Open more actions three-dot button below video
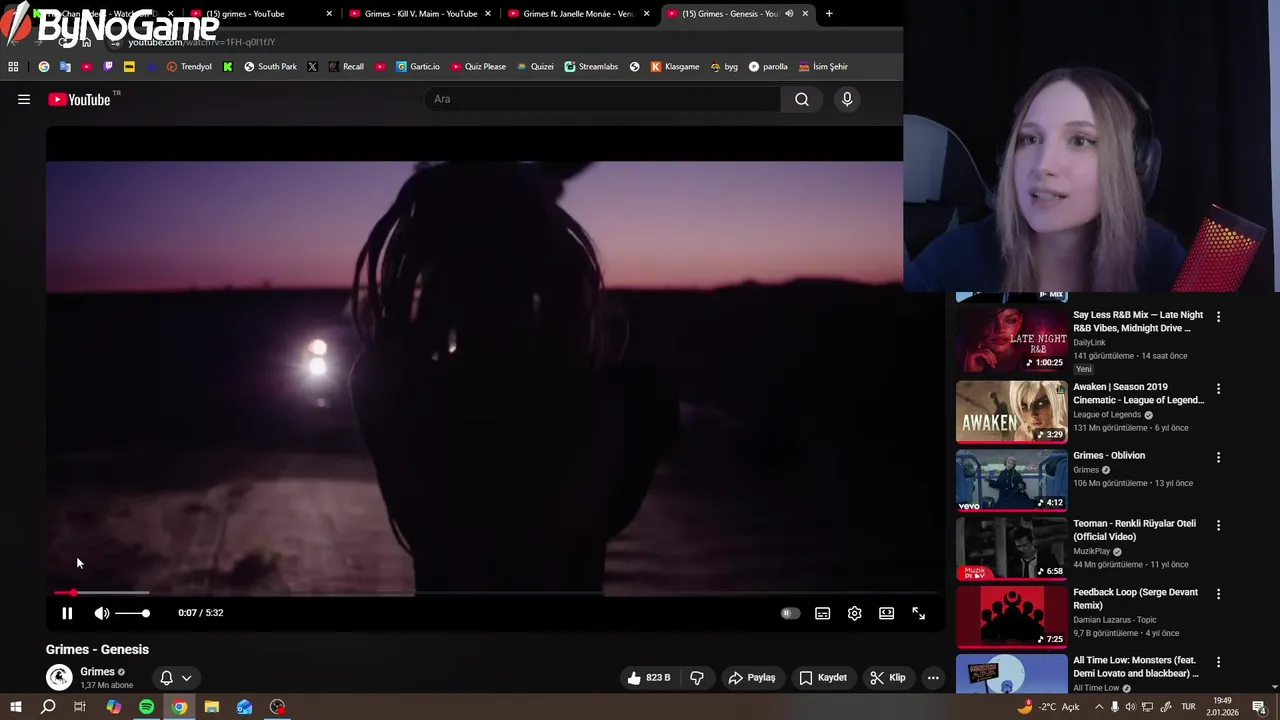The width and height of the screenshot is (1280, 720). [x=933, y=678]
